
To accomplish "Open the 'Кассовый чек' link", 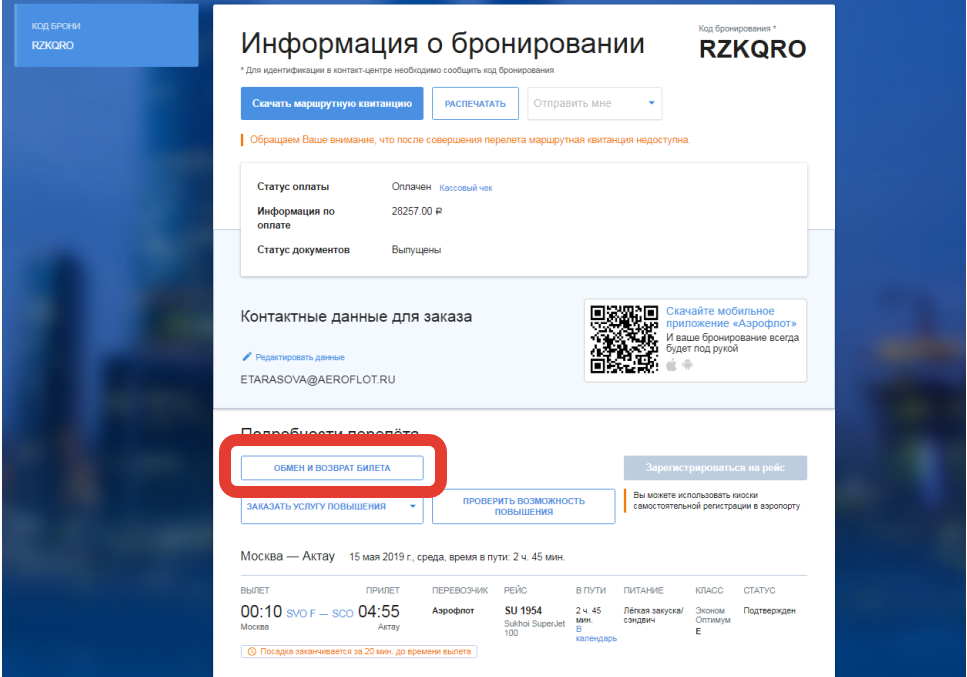I will point(465,188).
